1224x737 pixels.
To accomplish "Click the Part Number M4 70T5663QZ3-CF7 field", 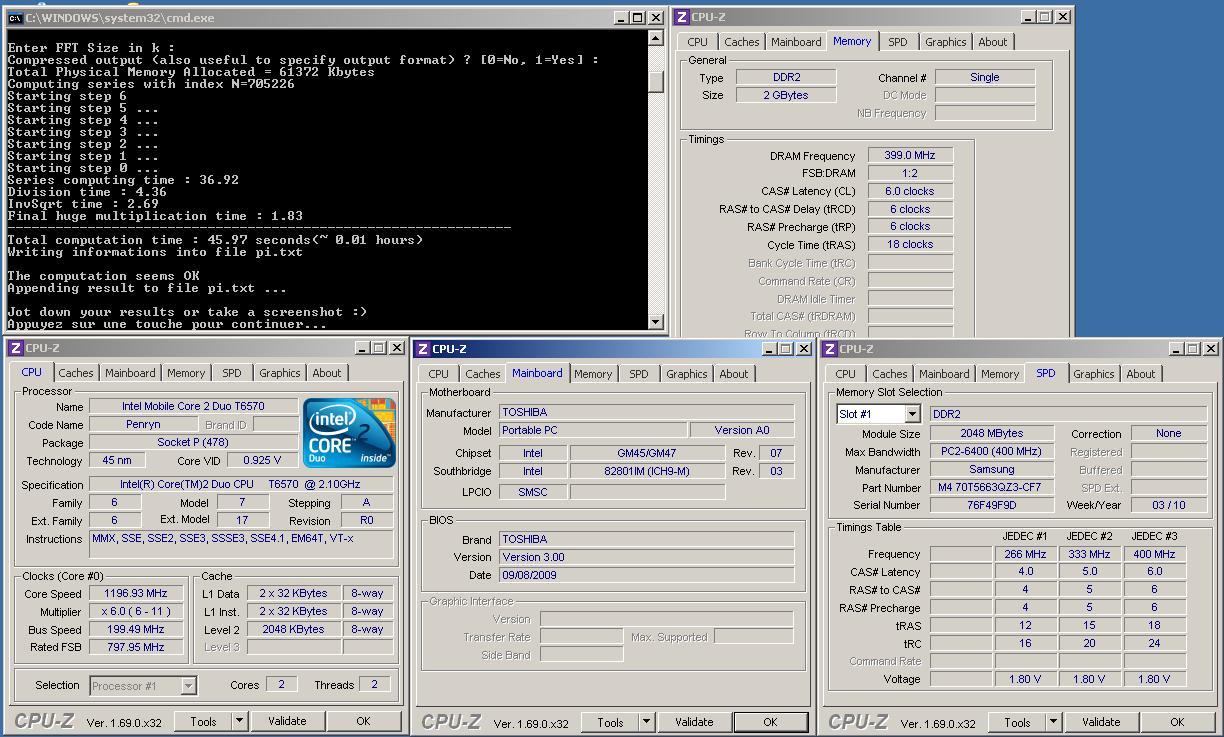I will [x=992, y=487].
